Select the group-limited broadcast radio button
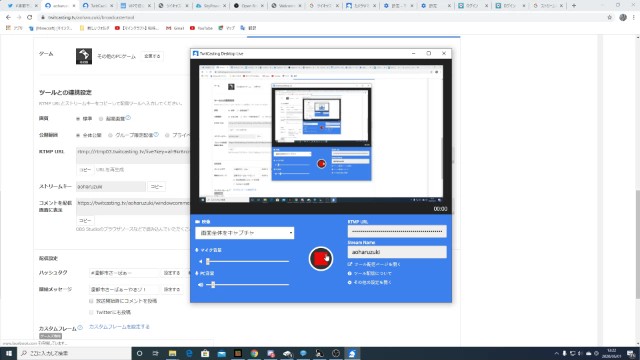Image resolution: width=640 pixels, height=360 pixels. (x=110, y=135)
